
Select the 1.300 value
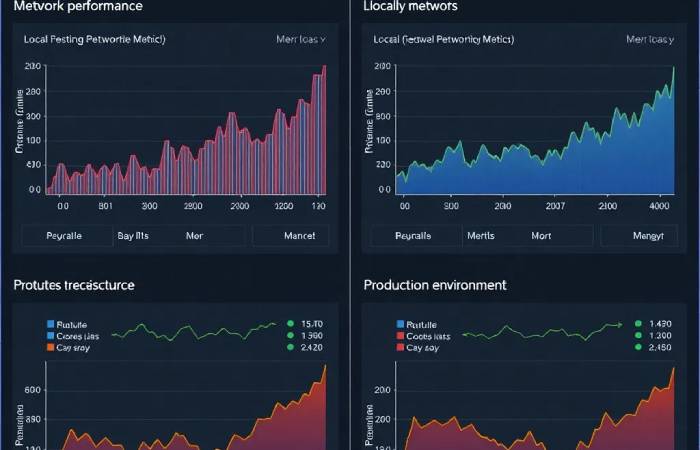[661, 336]
